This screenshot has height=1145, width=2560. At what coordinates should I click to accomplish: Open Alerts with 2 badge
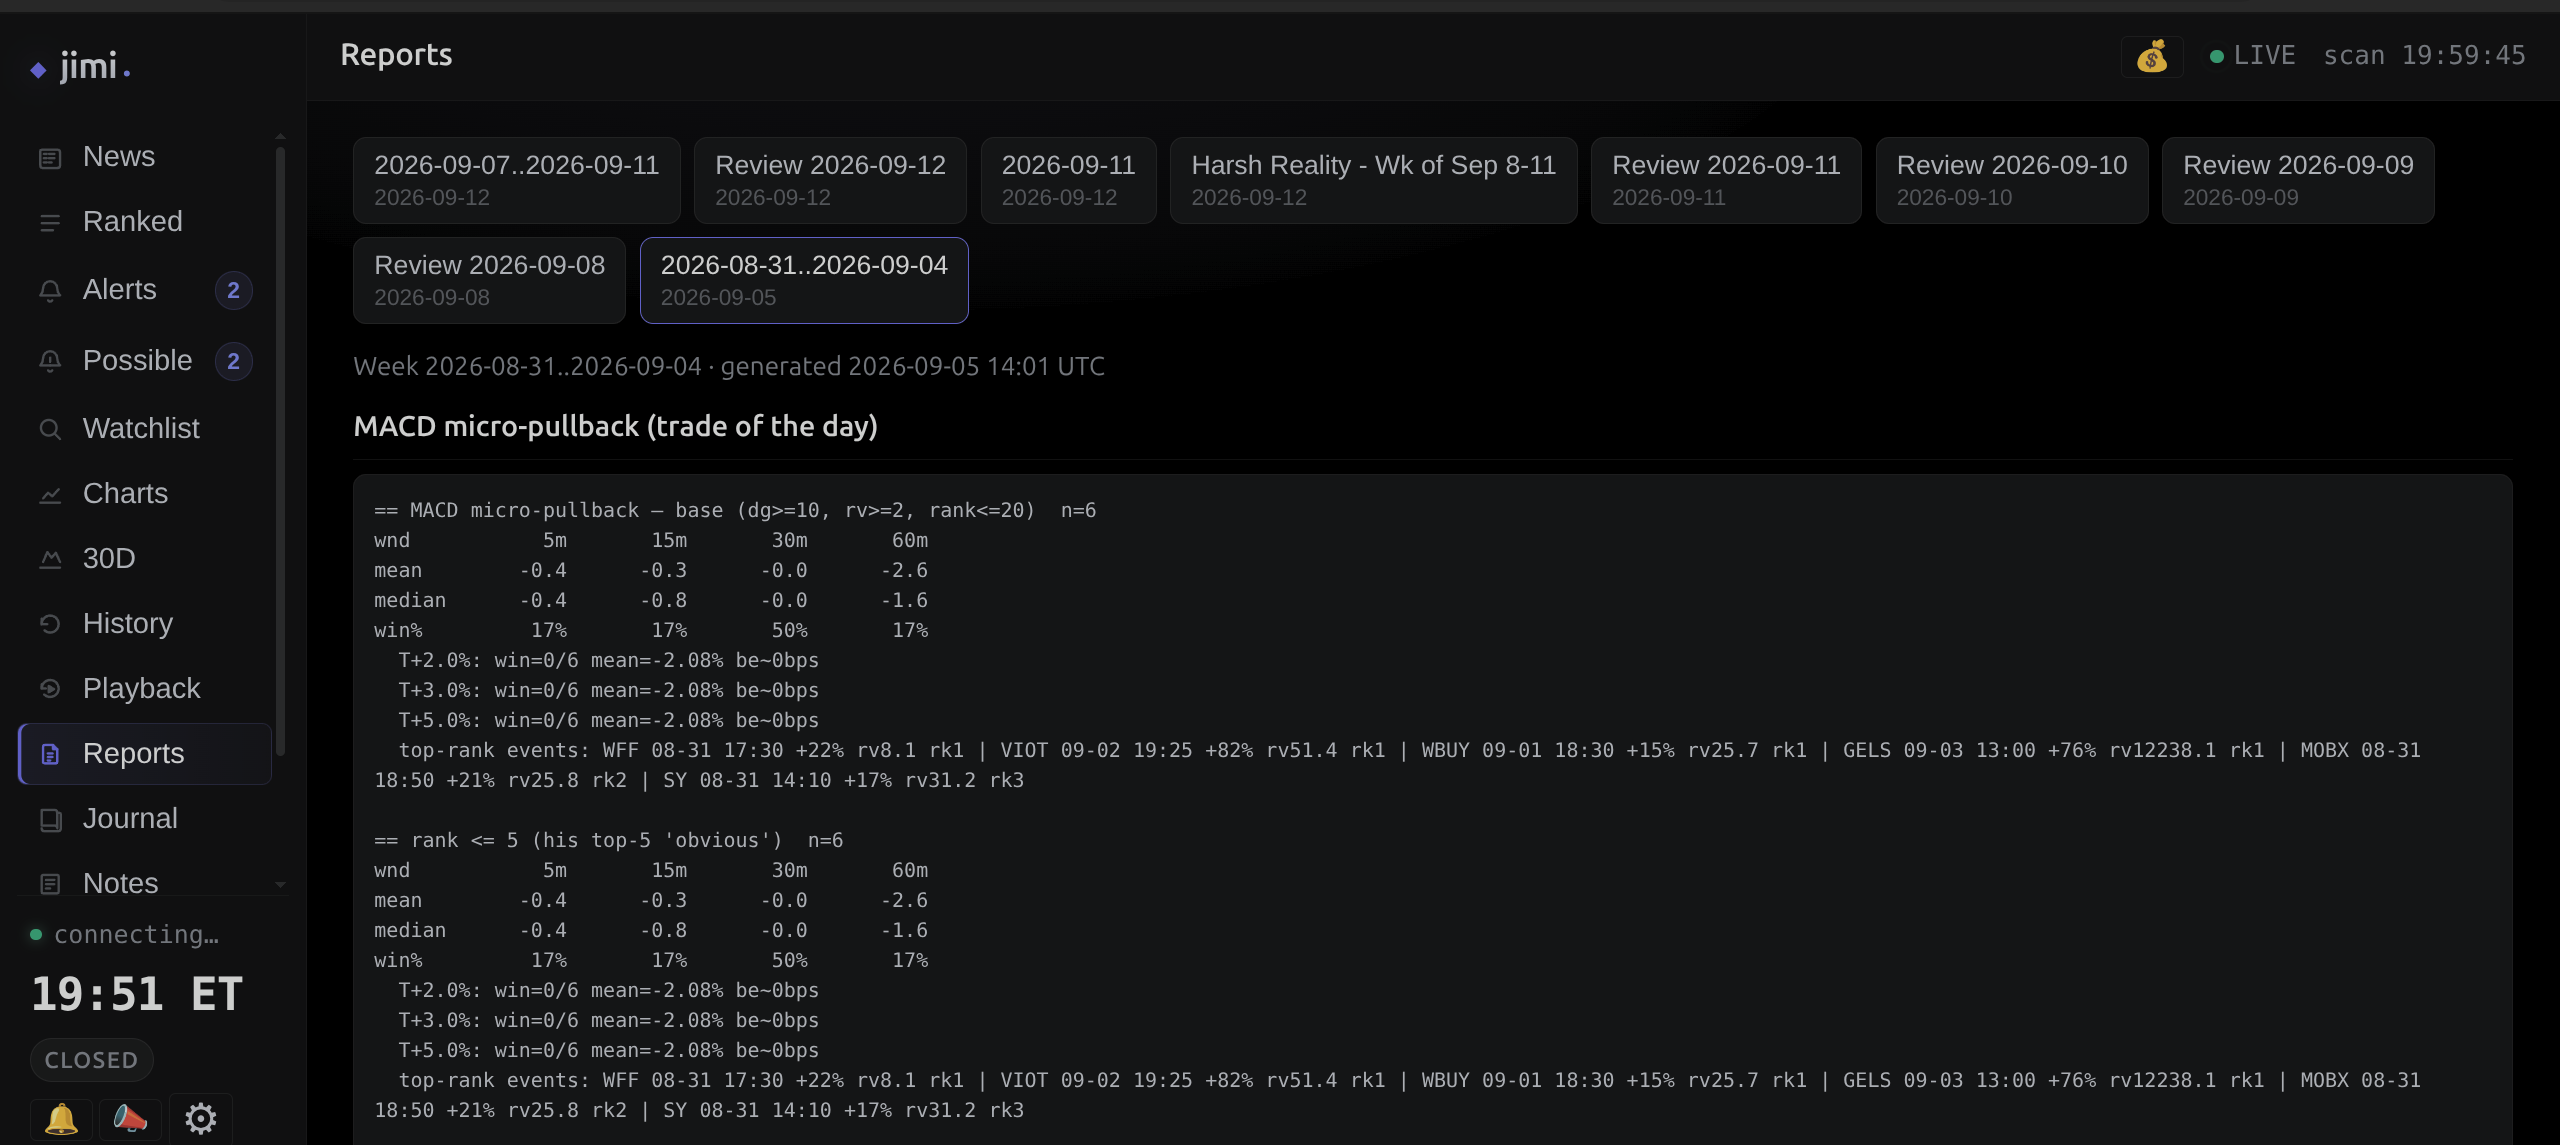(144, 290)
